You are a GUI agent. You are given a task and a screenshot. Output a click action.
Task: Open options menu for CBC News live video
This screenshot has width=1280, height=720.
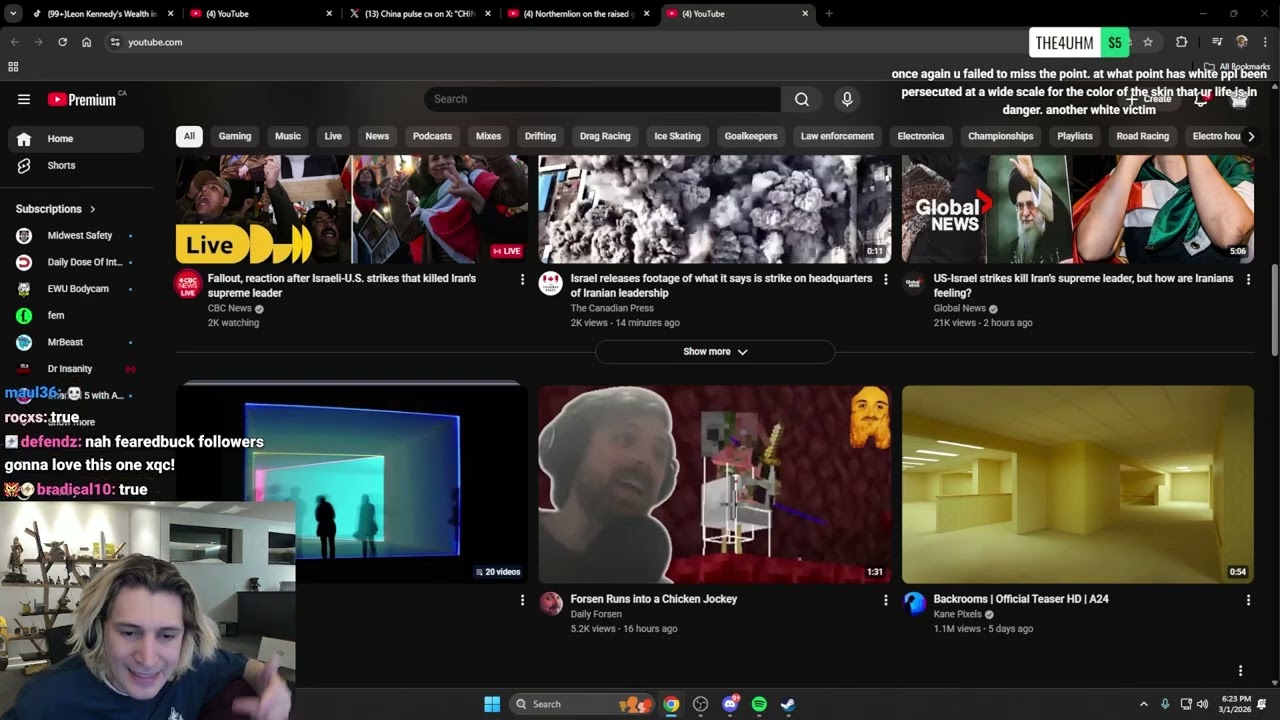pos(522,280)
